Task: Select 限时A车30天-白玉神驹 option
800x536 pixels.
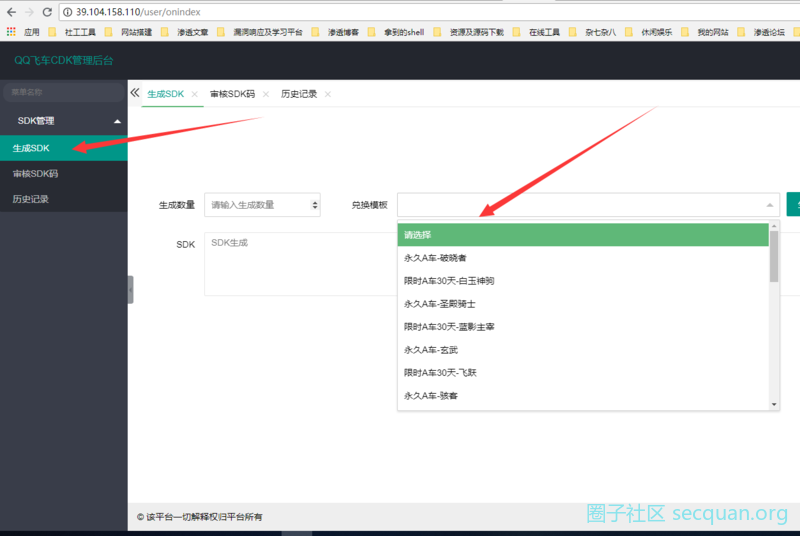Action: point(448,281)
